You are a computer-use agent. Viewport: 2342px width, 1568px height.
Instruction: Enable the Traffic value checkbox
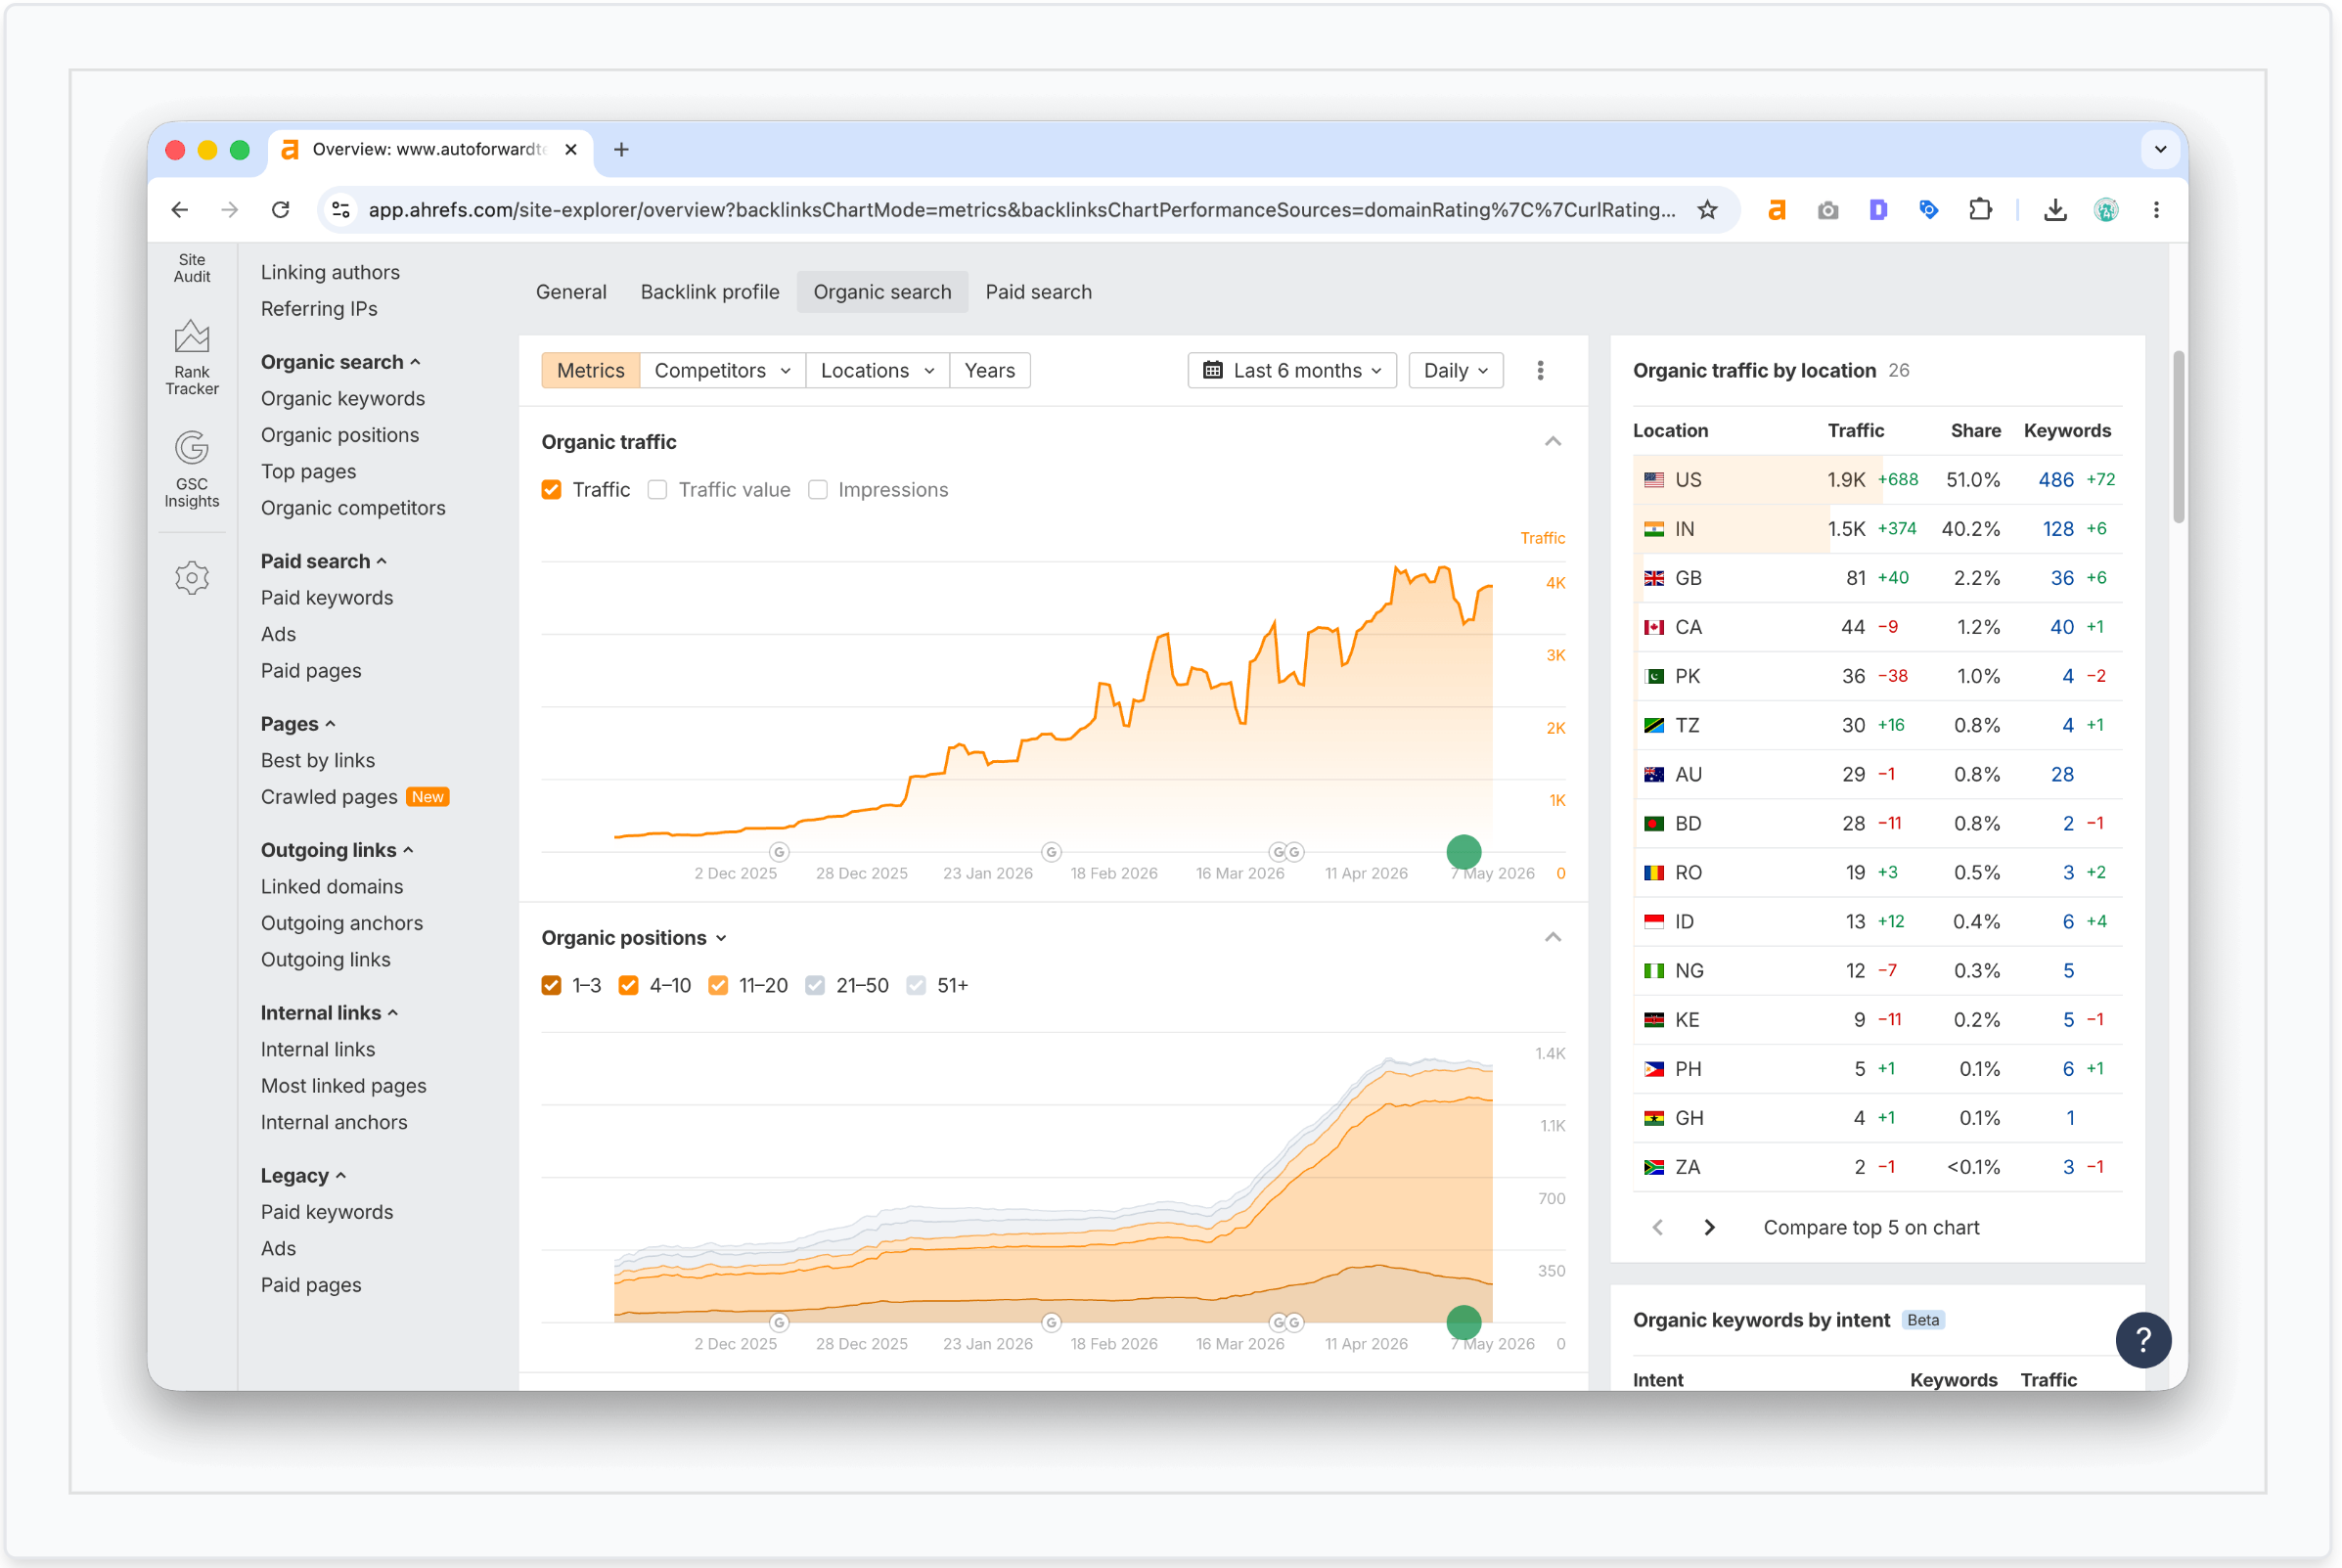click(657, 490)
